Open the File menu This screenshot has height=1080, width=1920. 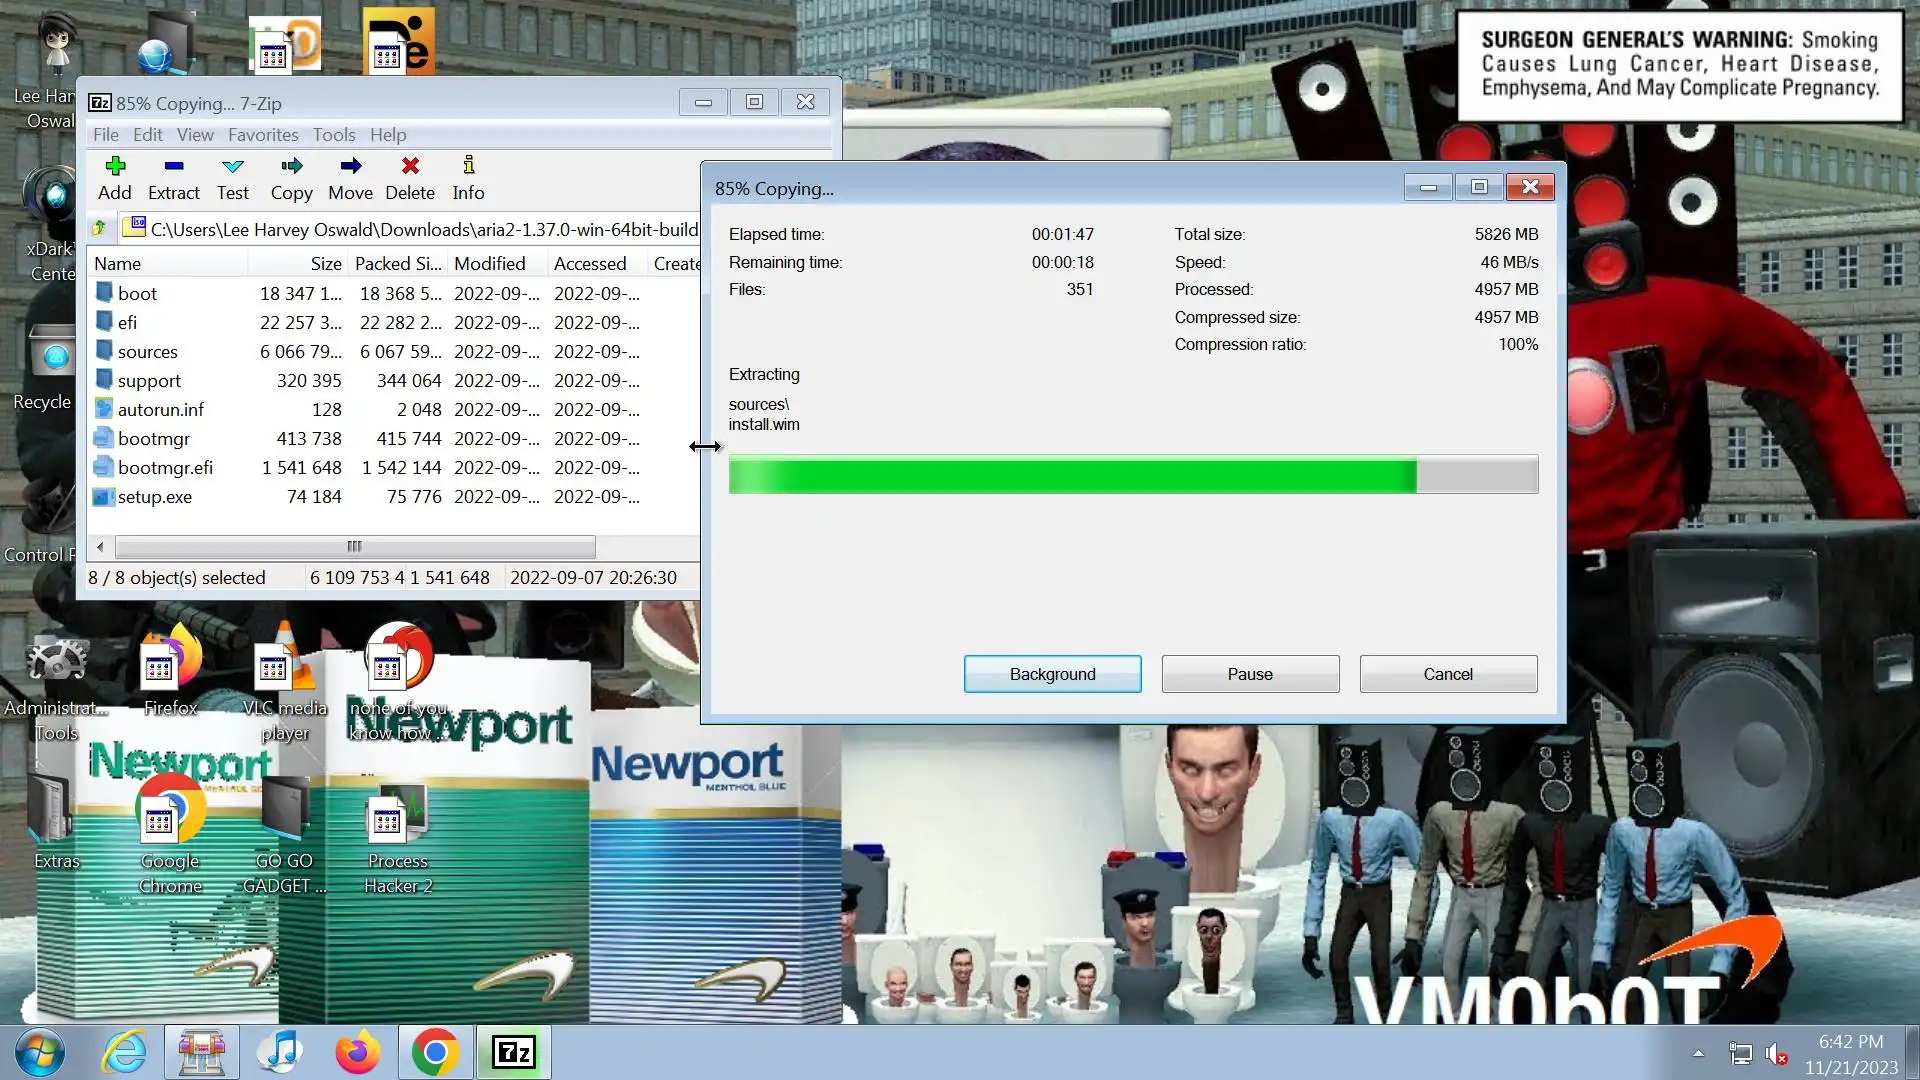[106, 135]
